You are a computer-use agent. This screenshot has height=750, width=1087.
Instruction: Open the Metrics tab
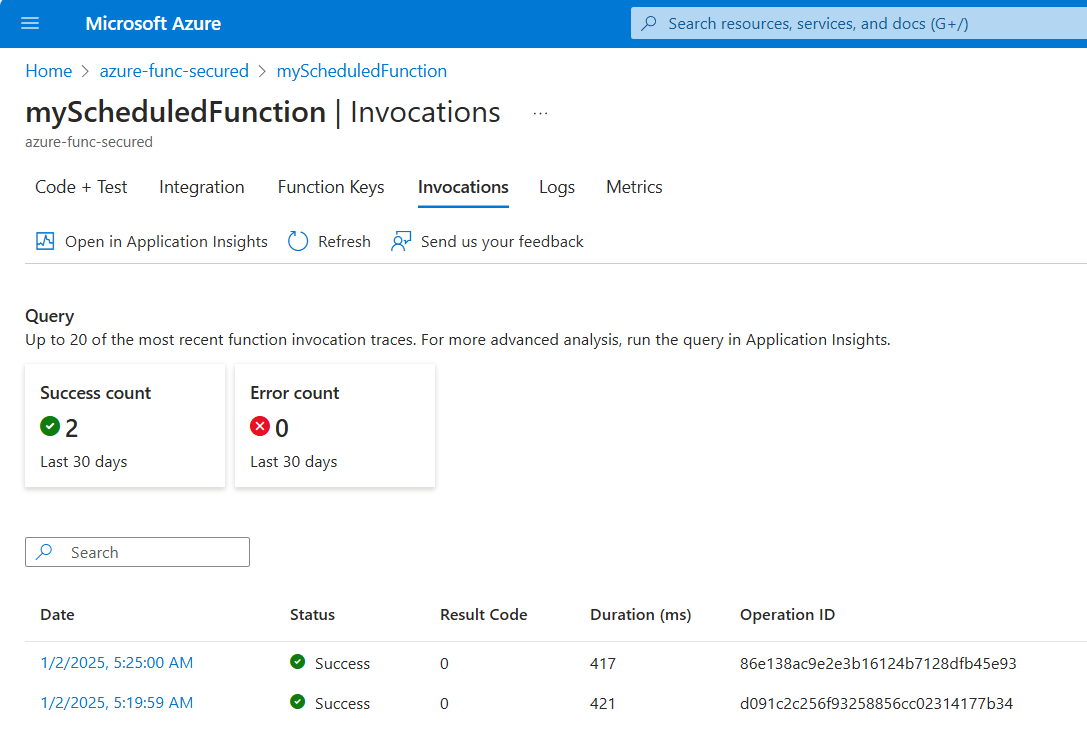(634, 187)
